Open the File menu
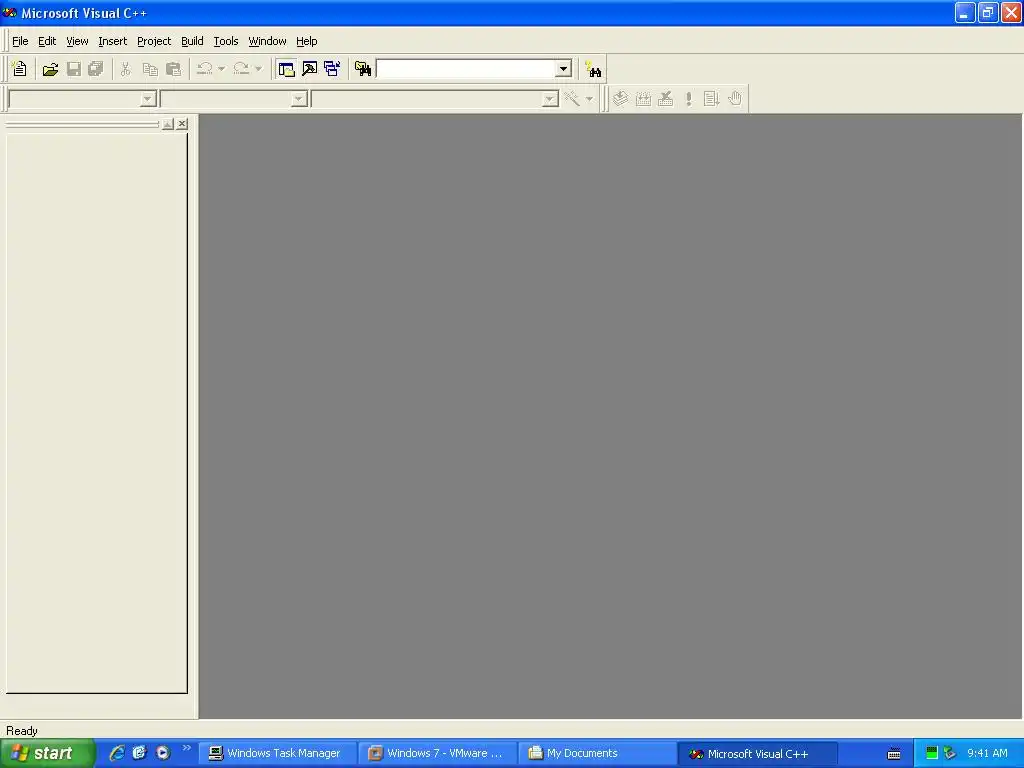Image resolution: width=1024 pixels, height=768 pixels. point(20,41)
